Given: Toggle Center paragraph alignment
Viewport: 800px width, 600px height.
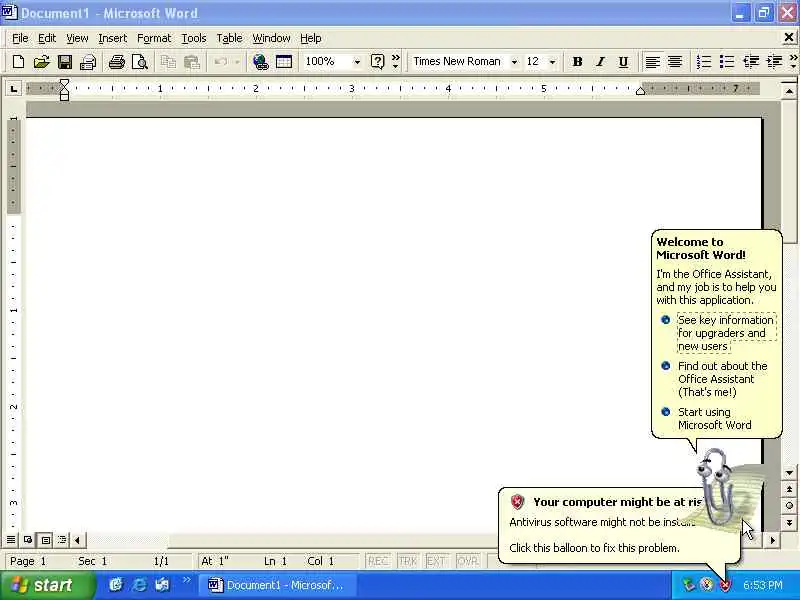Looking at the screenshot, I should 675,62.
